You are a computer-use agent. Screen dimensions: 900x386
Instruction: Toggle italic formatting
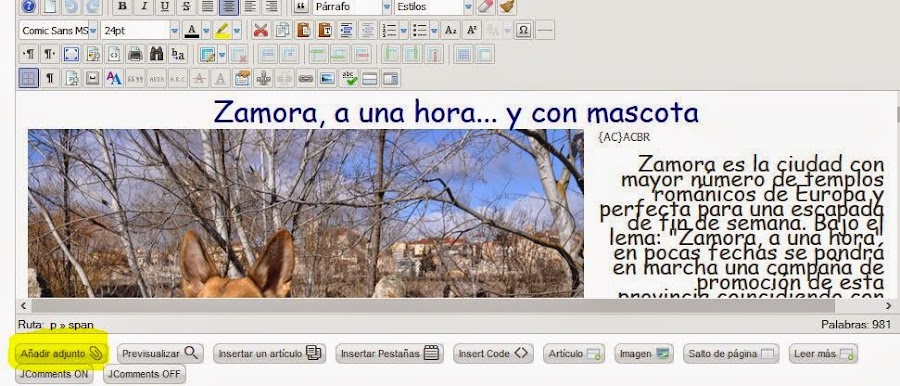coord(143,6)
